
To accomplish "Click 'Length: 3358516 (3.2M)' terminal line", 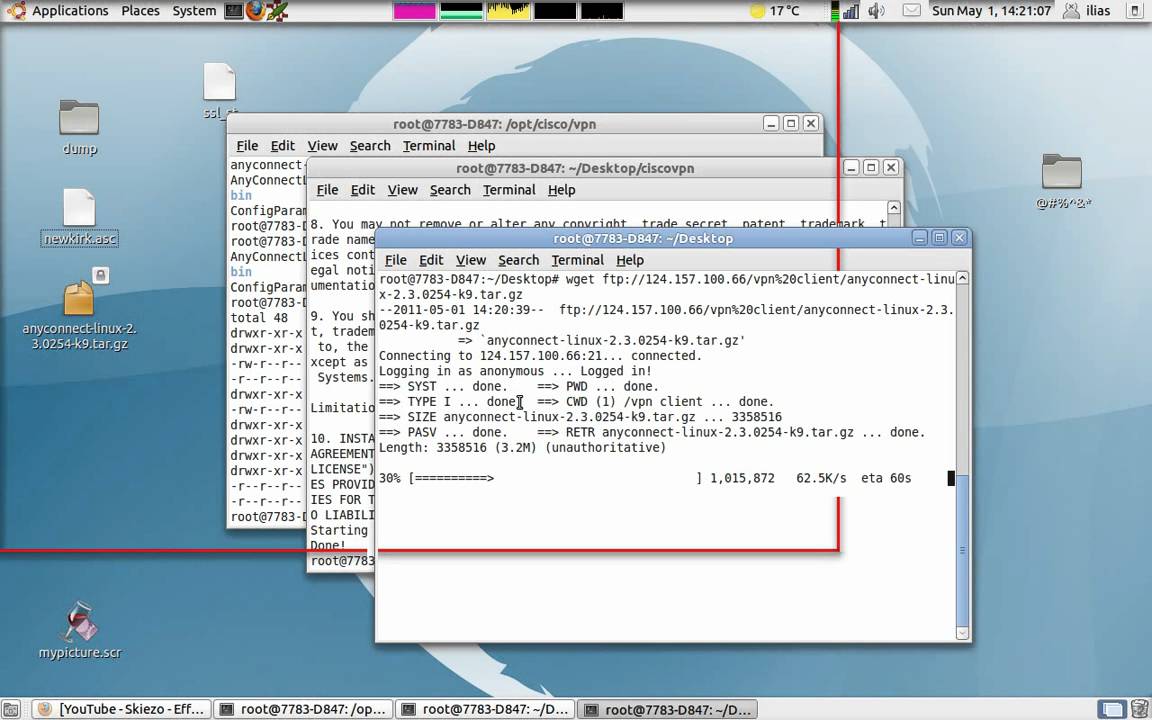I will click(x=522, y=447).
